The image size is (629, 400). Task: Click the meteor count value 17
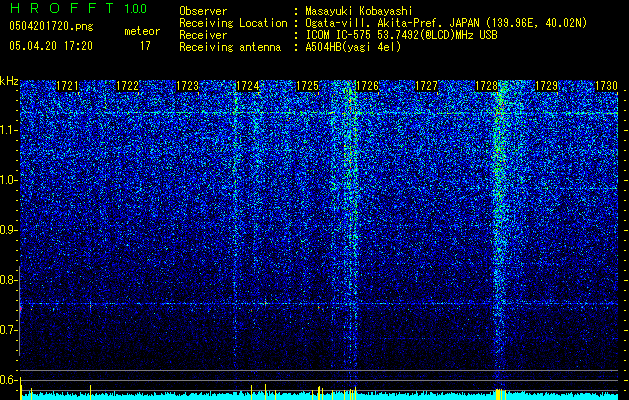[x=145, y=46]
